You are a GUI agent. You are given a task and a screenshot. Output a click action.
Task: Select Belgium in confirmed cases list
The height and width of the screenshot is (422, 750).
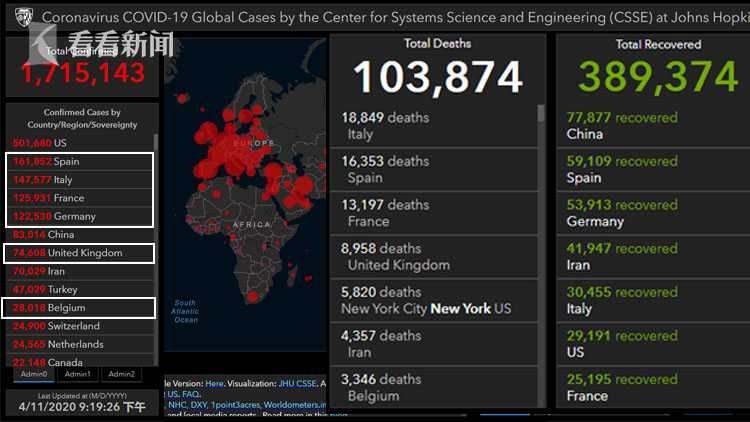[80, 308]
